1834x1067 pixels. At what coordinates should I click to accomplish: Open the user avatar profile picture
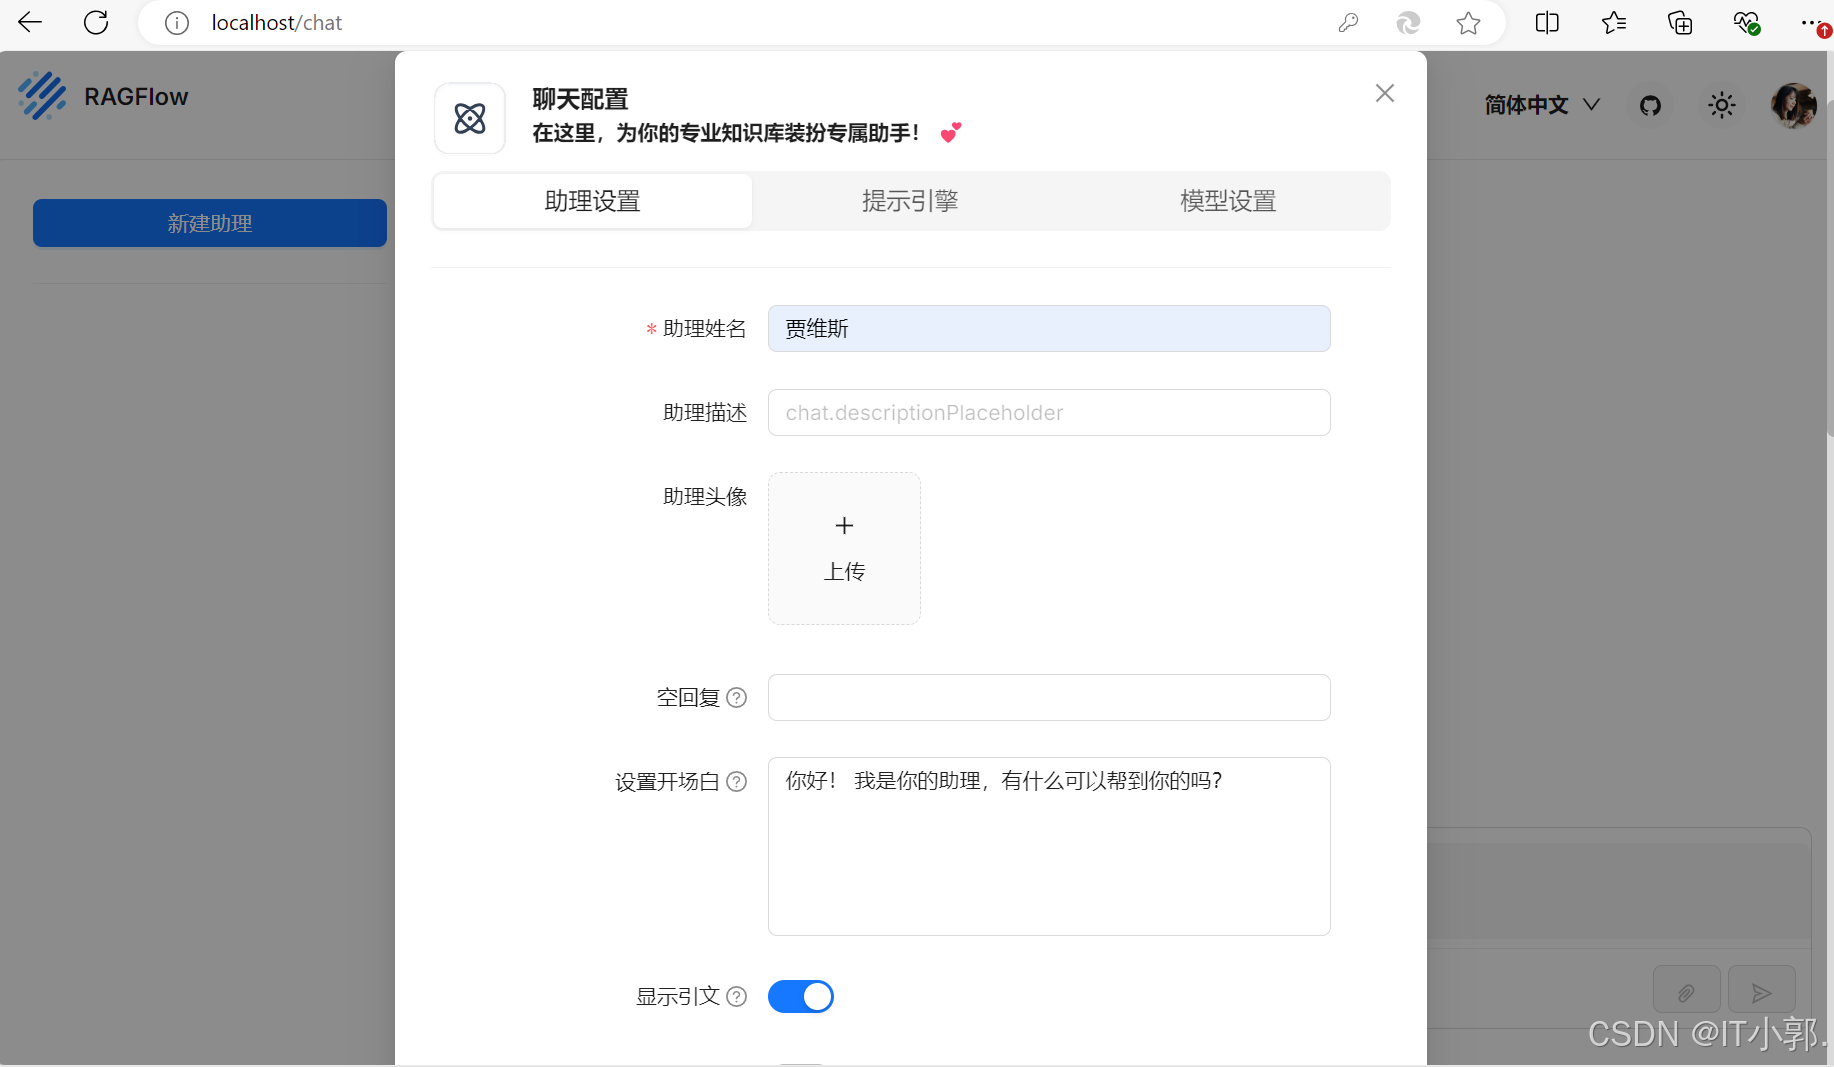tap(1794, 105)
